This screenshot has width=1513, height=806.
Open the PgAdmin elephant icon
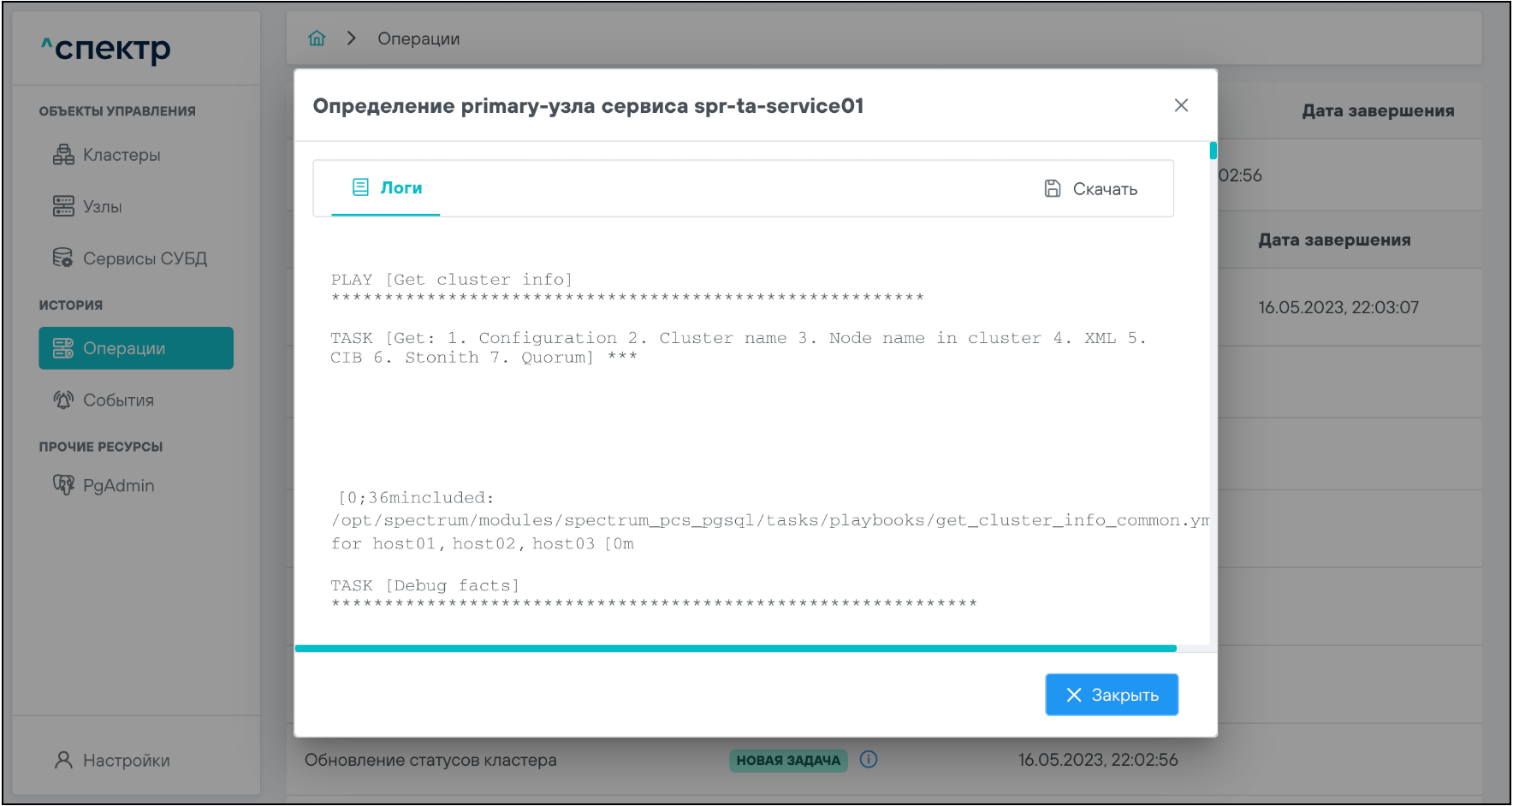63,485
